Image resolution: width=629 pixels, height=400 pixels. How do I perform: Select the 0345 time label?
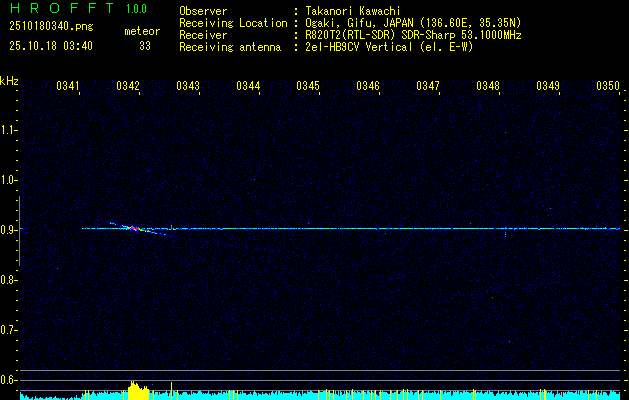[308, 86]
